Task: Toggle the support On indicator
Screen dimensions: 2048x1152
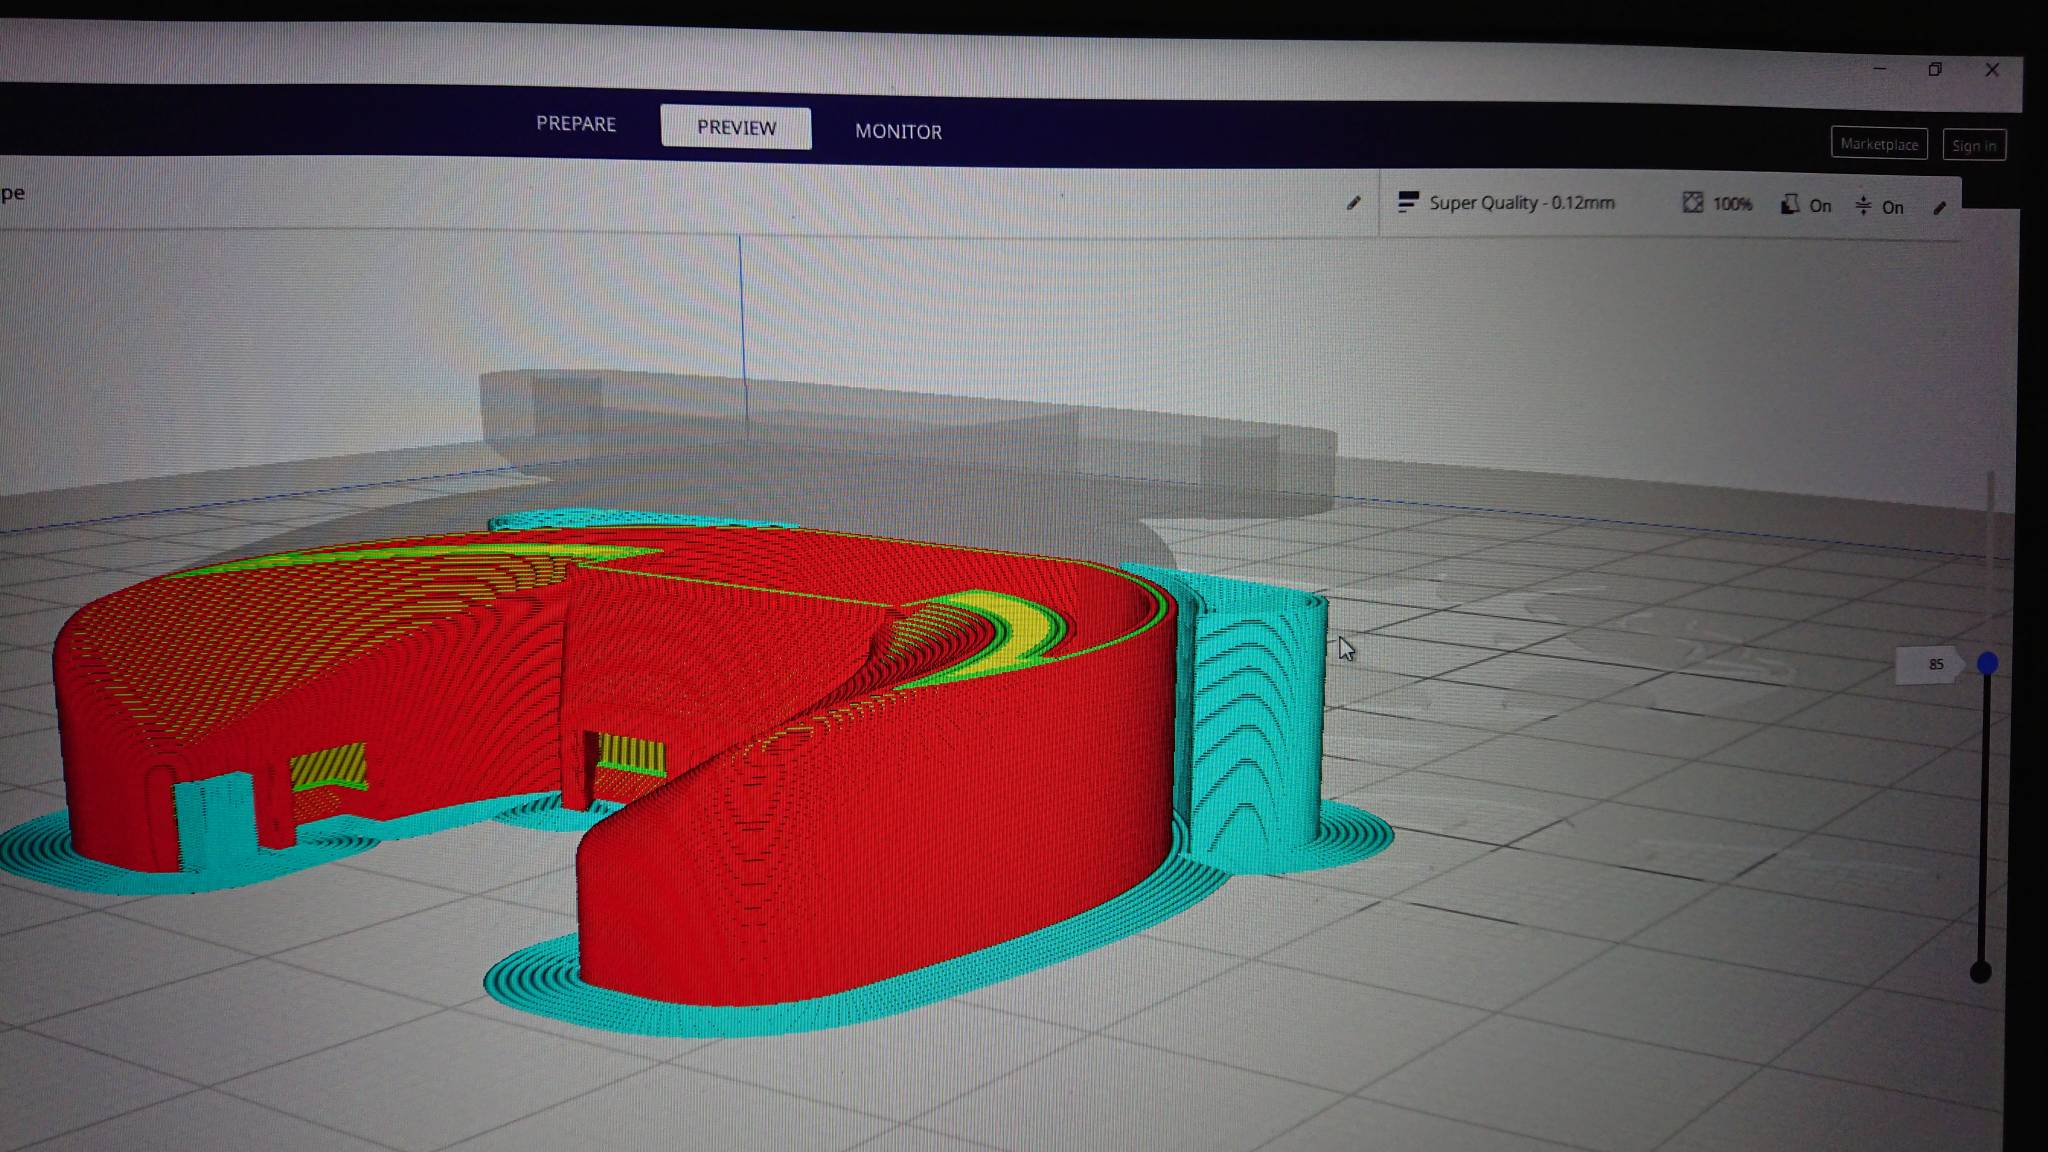Action: (x=1820, y=206)
